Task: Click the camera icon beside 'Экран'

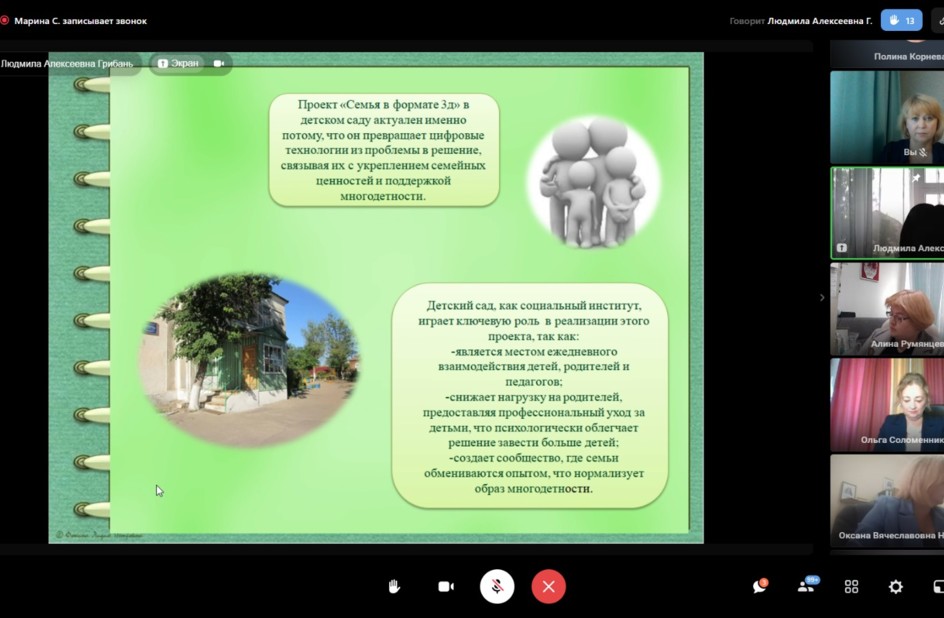Action: pyautogui.click(x=218, y=63)
